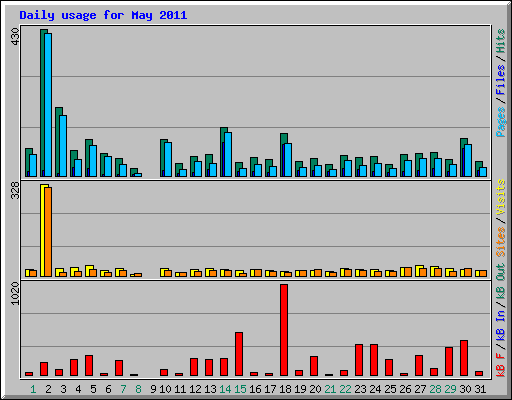This screenshot has height=400, width=512.
Task: Click the 1020 y-axis value
Action: (x=15, y=293)
